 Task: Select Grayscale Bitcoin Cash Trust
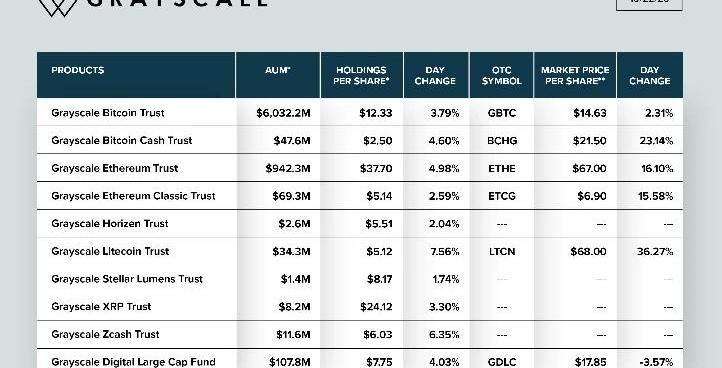(x=122, y=140)
